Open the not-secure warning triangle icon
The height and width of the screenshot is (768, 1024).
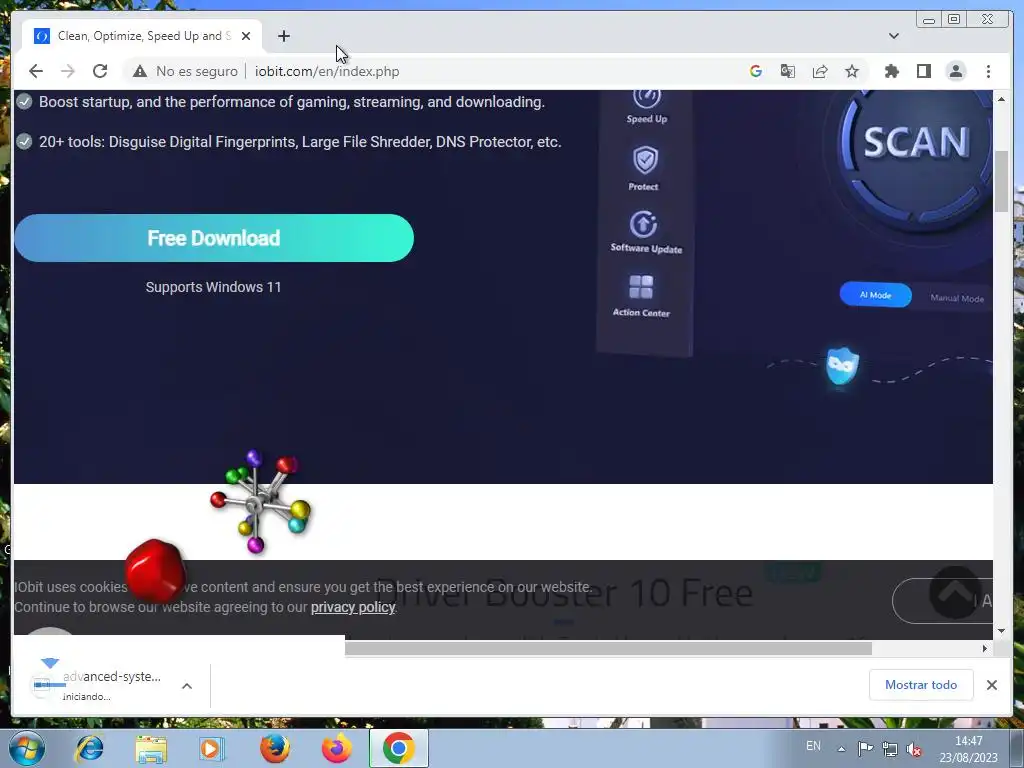[x=140, y=71]
